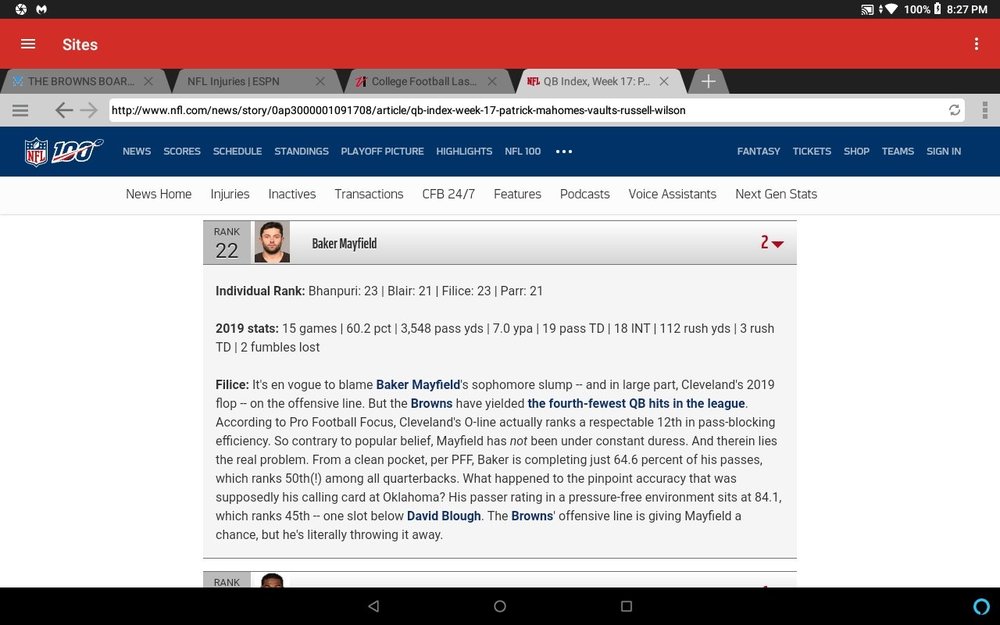Close THE BROWNS BOARD tab
This screenshot has height=625, width=1000.
(x=148, y=82)
